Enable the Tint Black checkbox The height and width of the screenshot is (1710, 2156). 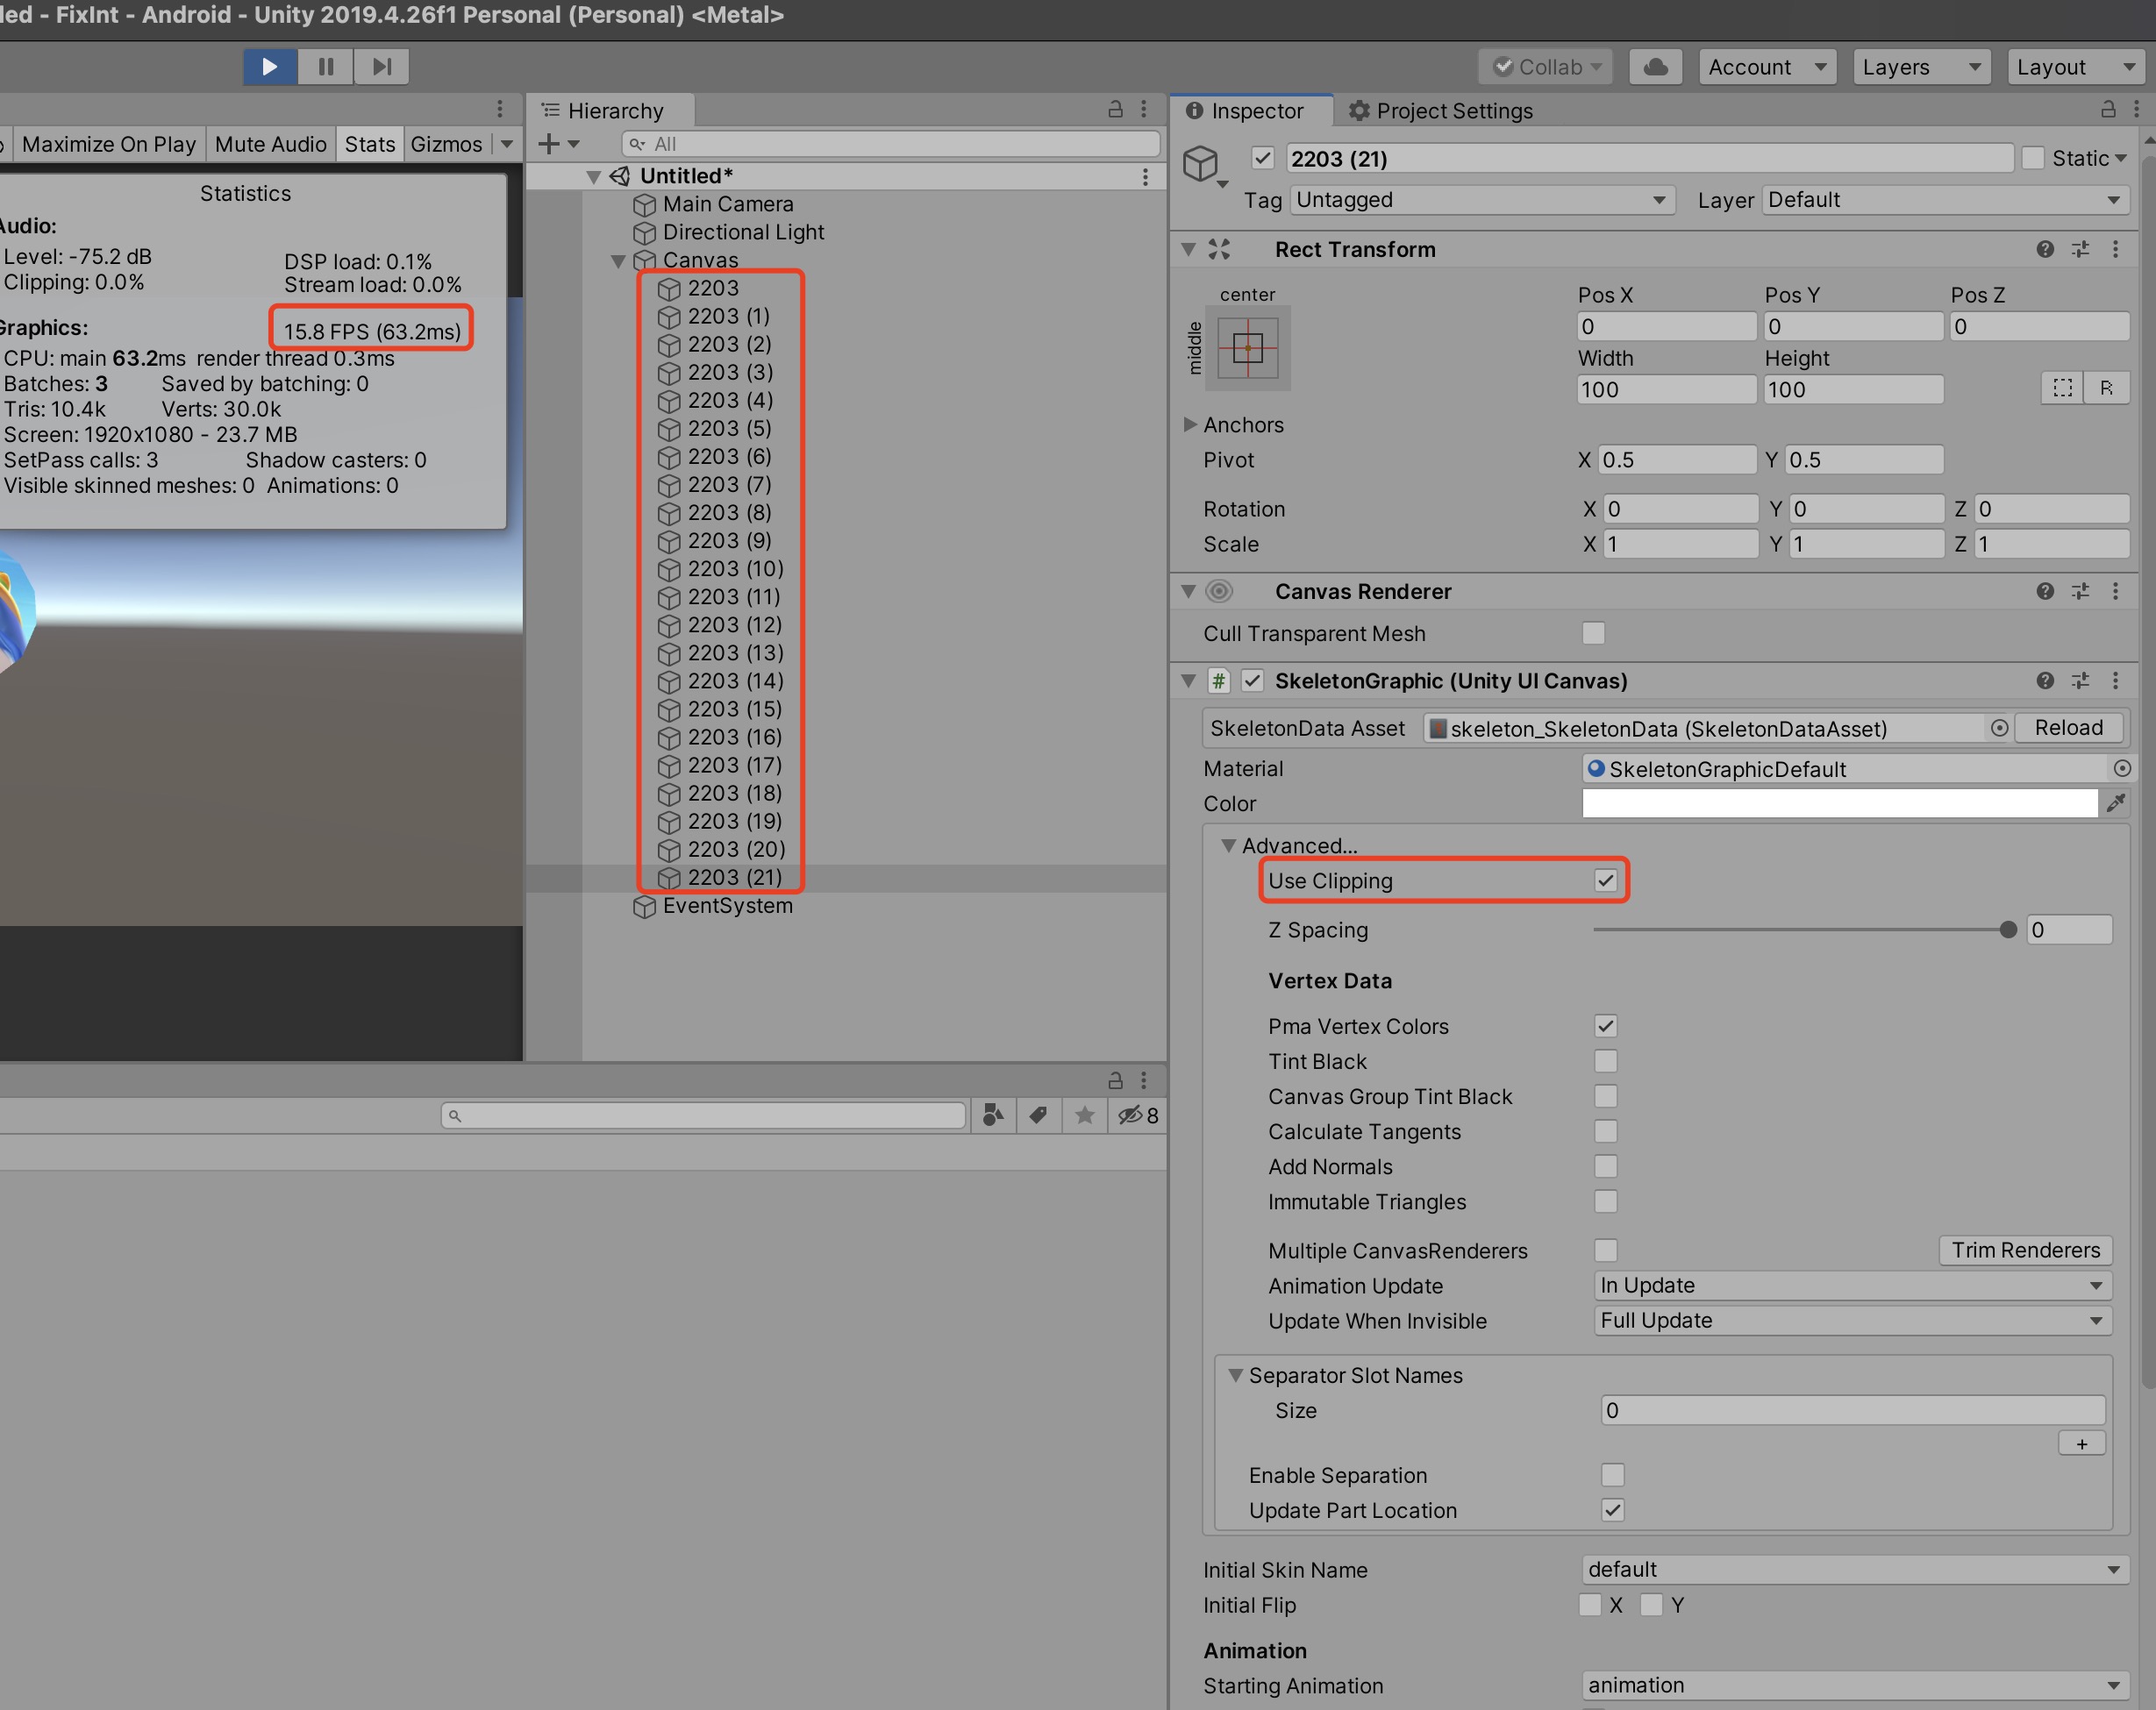pos(1606,1061)
